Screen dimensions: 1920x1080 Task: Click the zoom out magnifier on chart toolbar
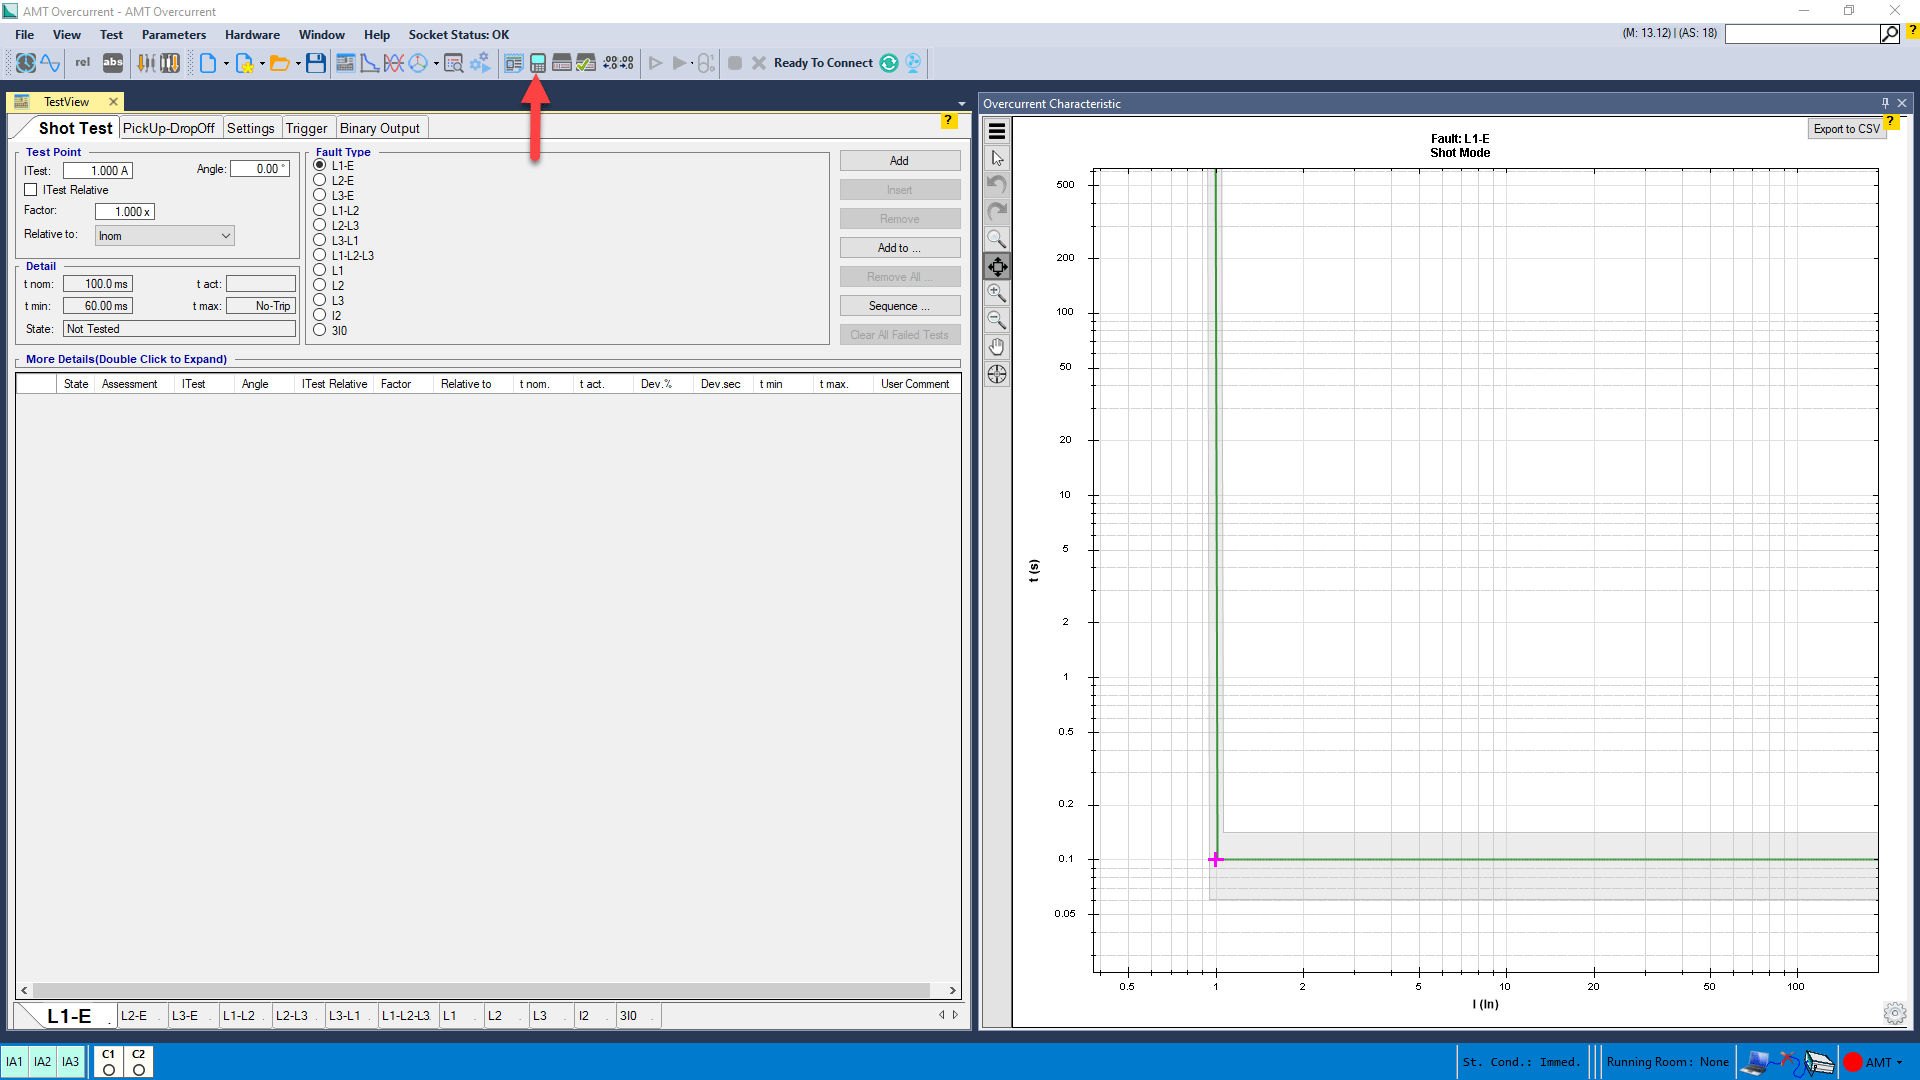(997, 320)
